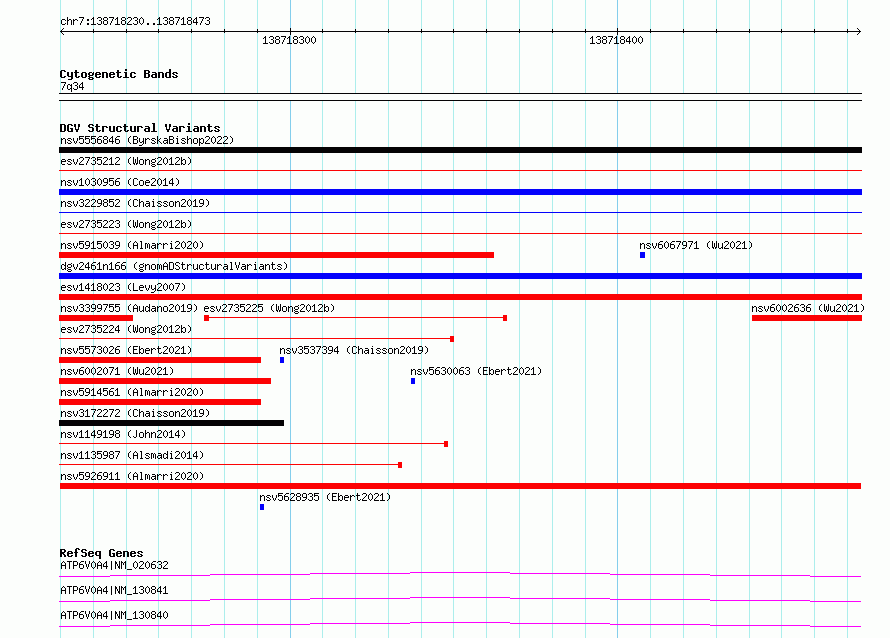Click the nsv6002071 (Wu2021) label
890x638 pixels.
click(x=117, y=371)
